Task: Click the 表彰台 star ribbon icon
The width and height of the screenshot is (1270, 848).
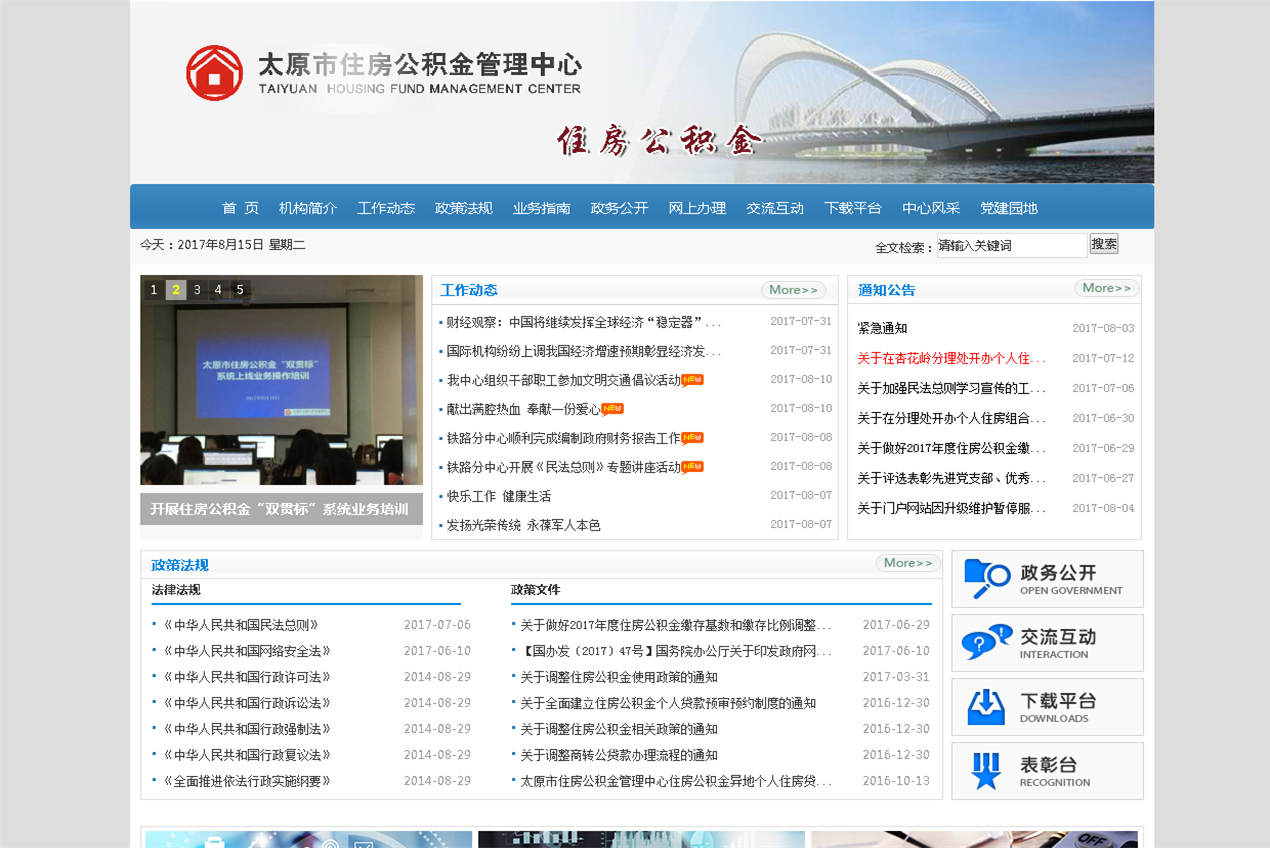Action: coord(986,770)
